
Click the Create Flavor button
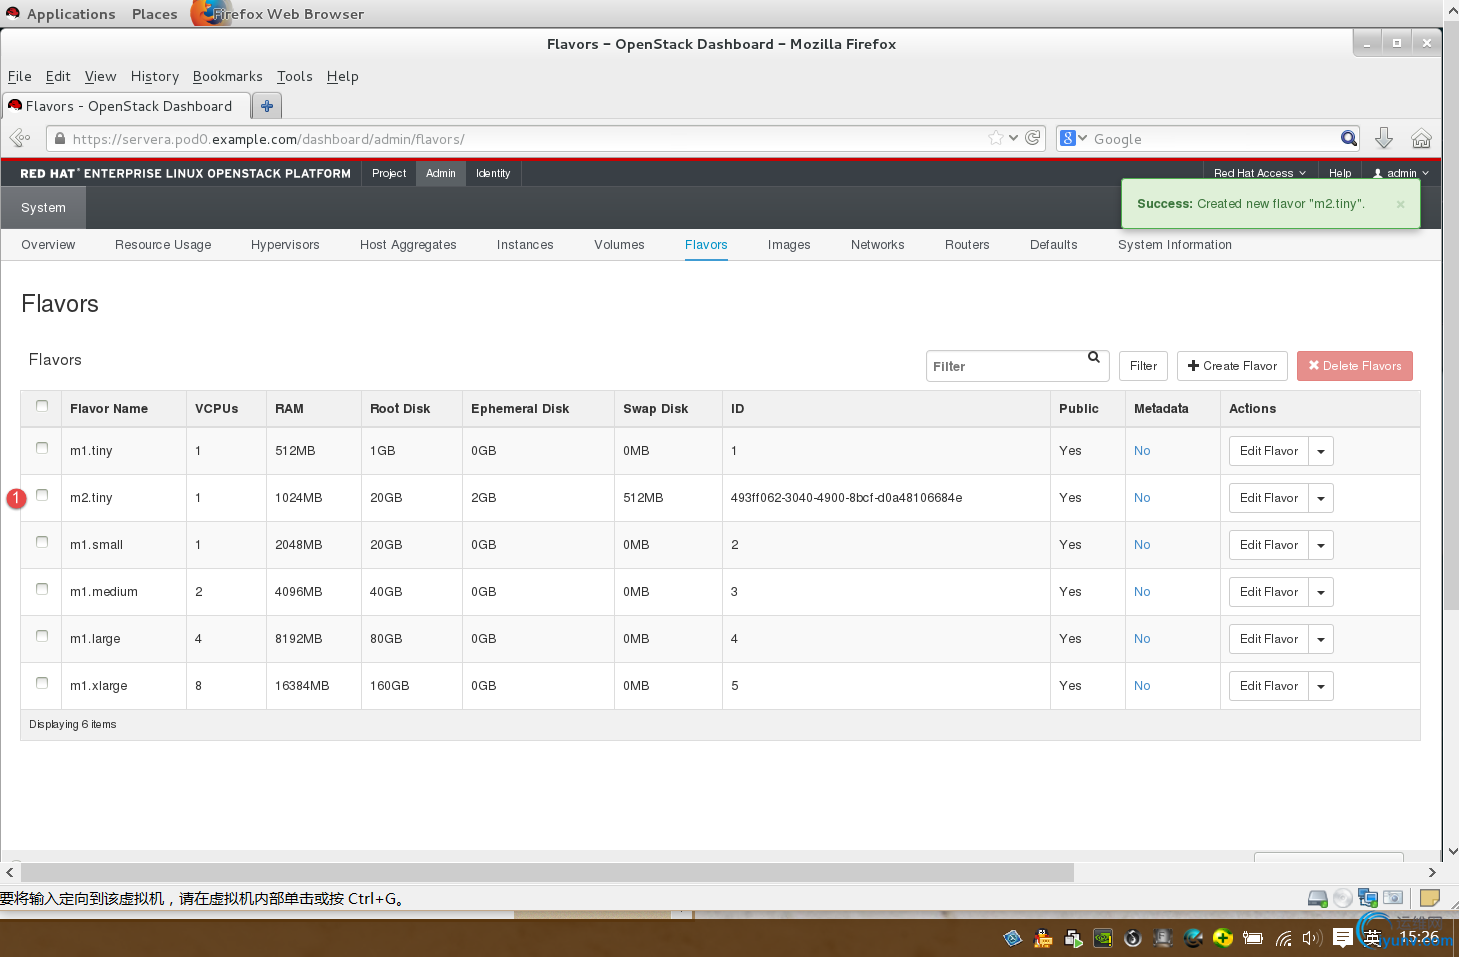(x=1232, y=366)
